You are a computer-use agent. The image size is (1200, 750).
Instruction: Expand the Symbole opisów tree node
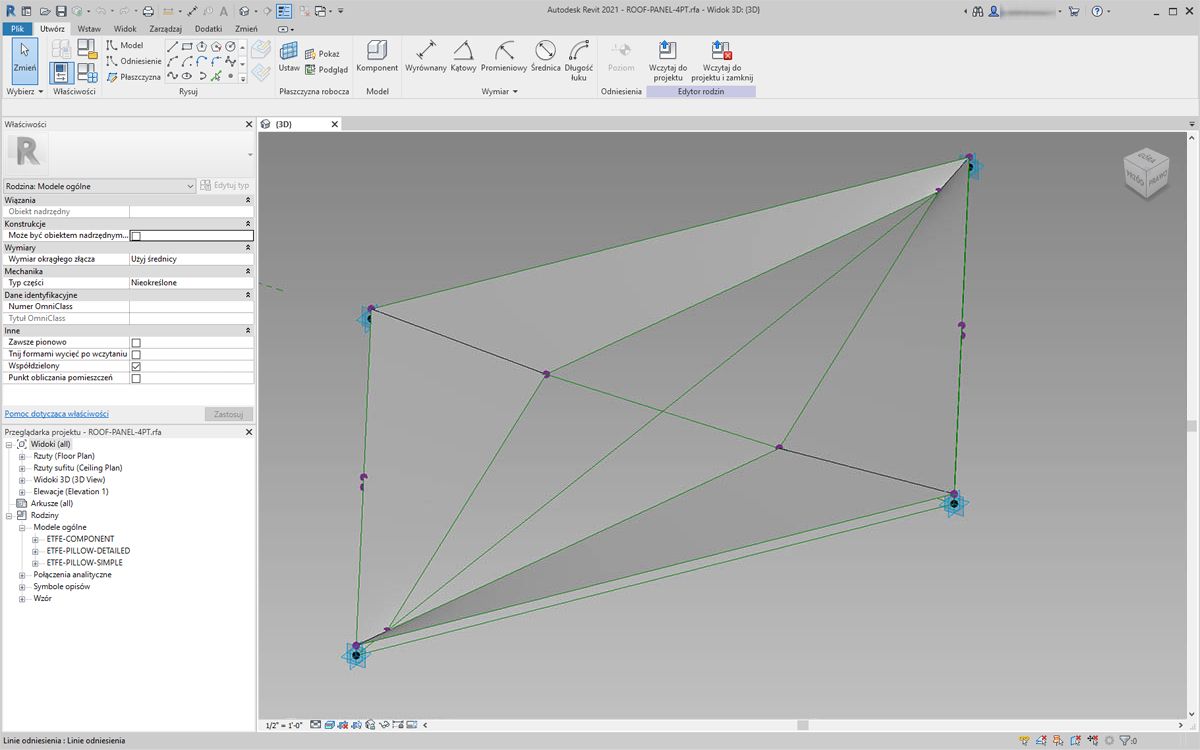[x=22, y=587]
